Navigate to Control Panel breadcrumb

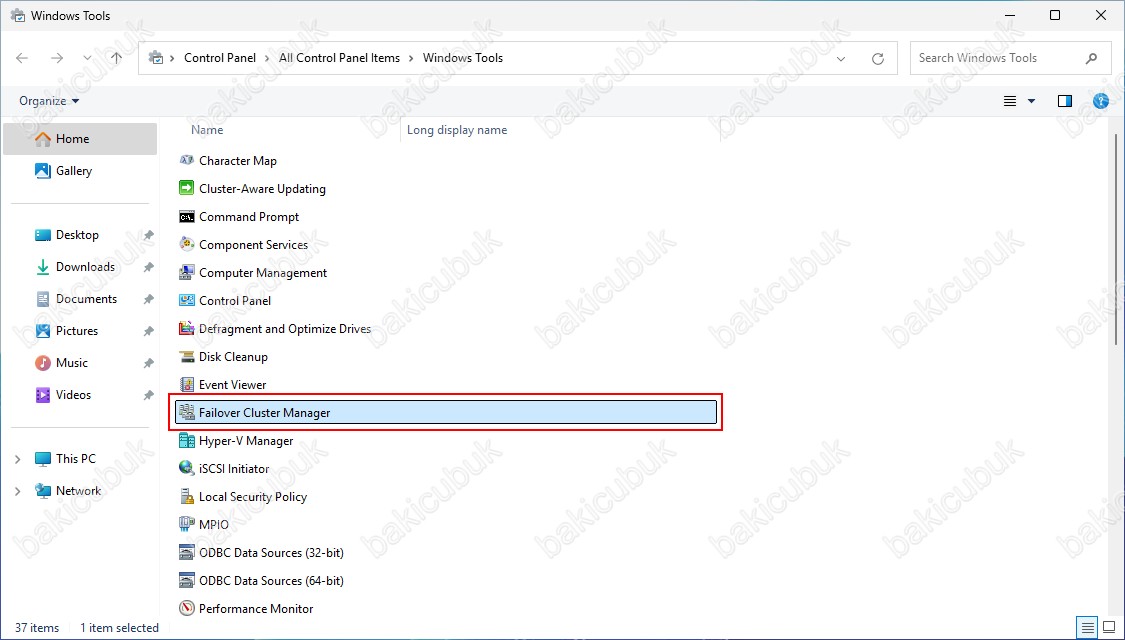click(x=220, y=58)
